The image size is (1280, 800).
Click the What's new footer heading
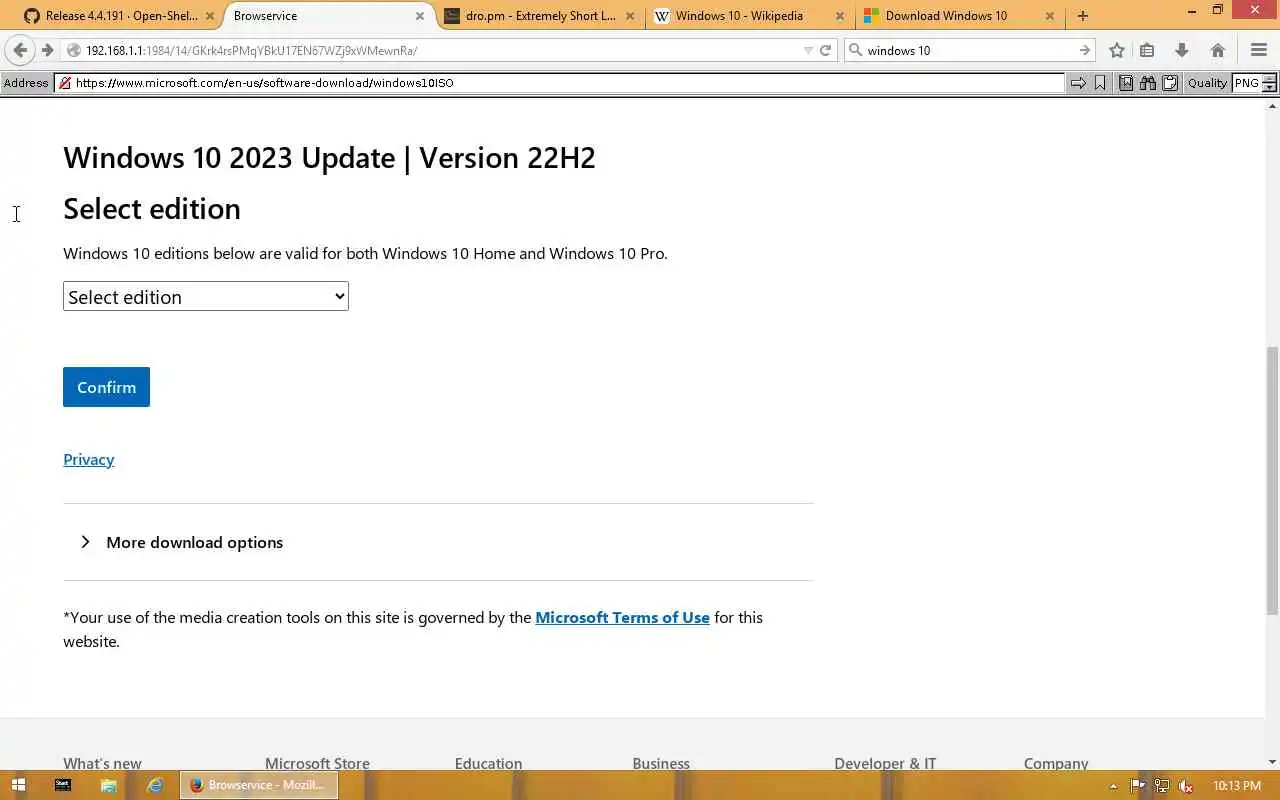click(102, 763)
